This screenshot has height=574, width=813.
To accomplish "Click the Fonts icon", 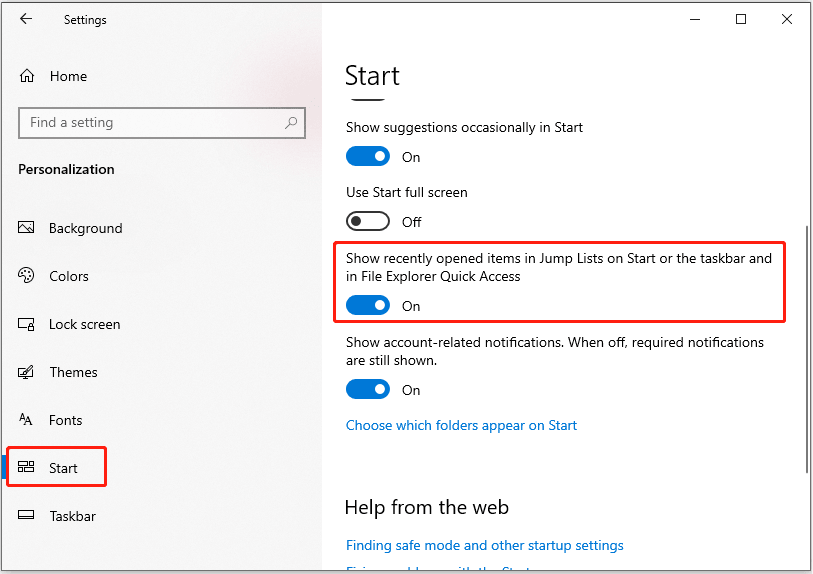I will click(x=26, y=419).
